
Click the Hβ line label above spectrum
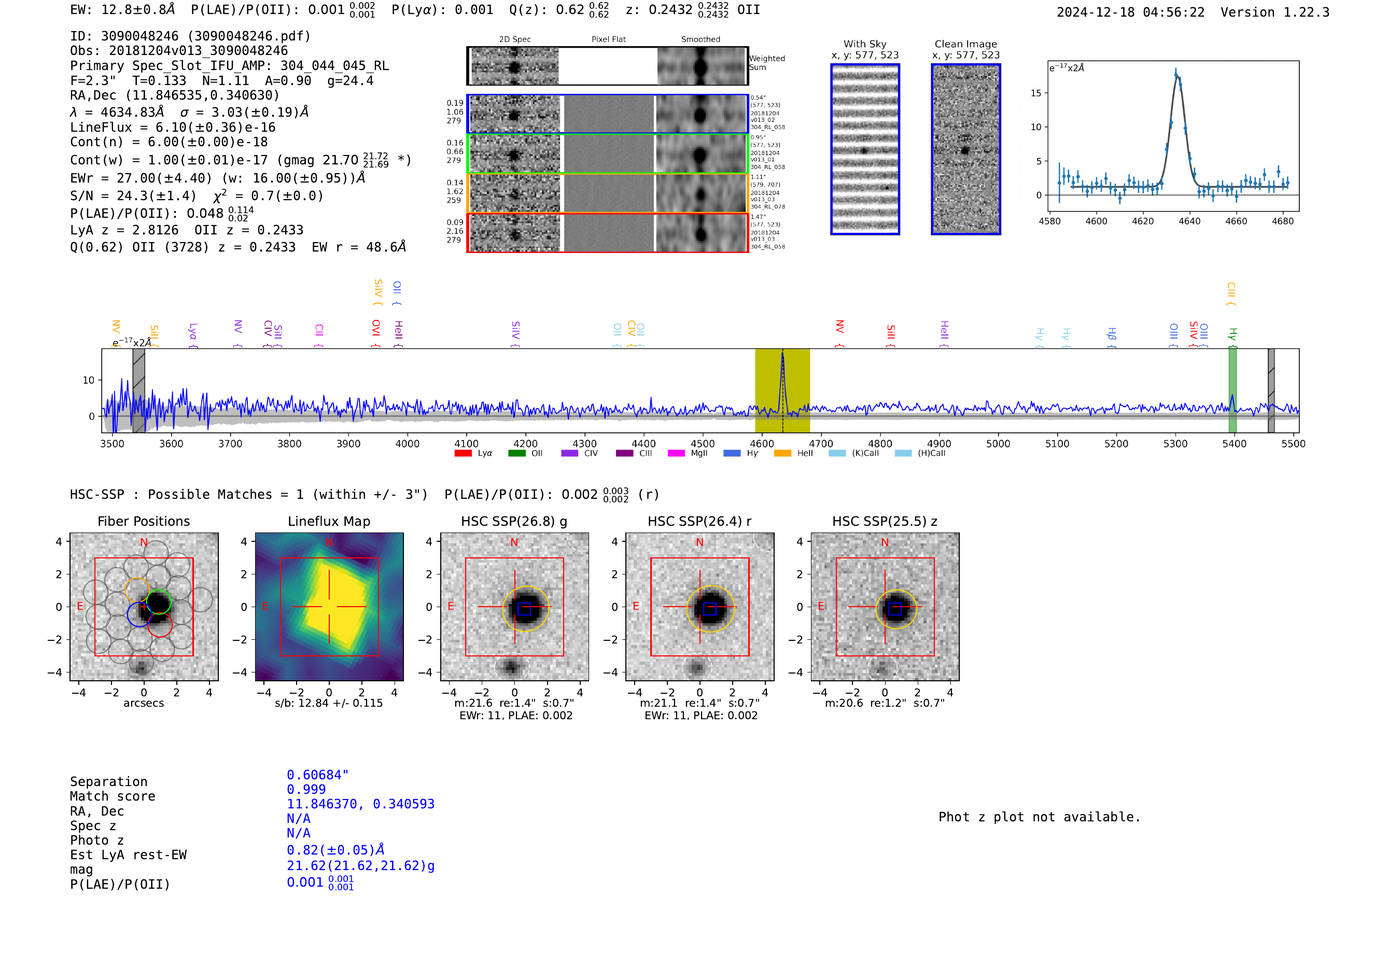pyautogui.click(x=1112, y=335)
